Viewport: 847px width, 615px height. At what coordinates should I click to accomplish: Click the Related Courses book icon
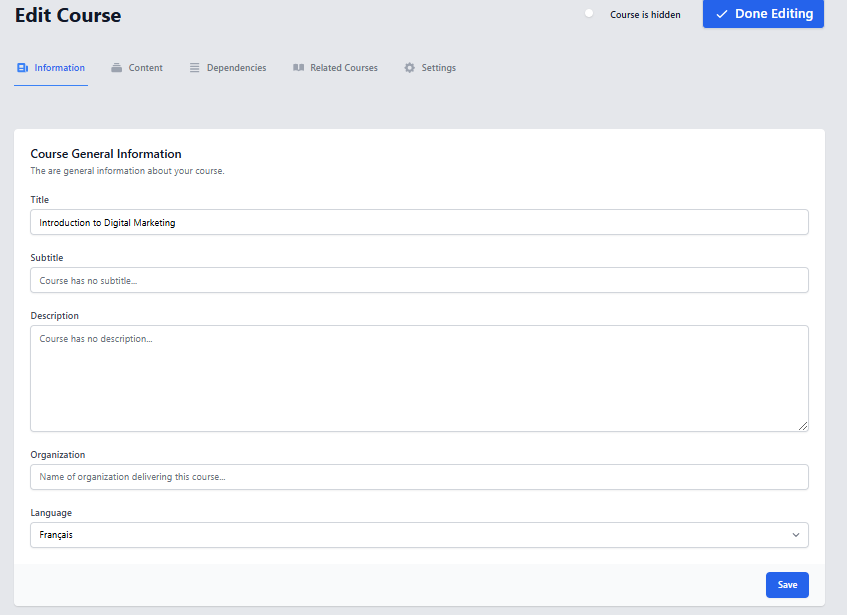pos(298,68)
